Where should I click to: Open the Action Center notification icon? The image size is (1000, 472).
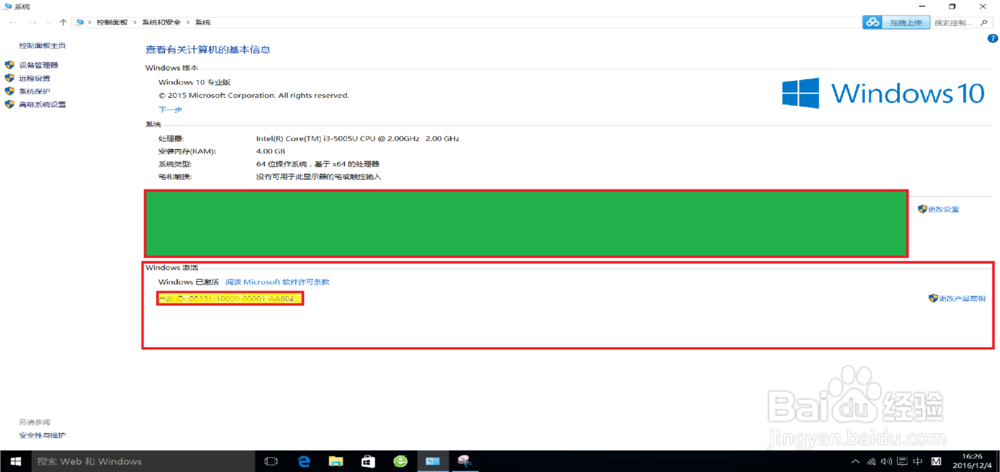tap(902, 461)
